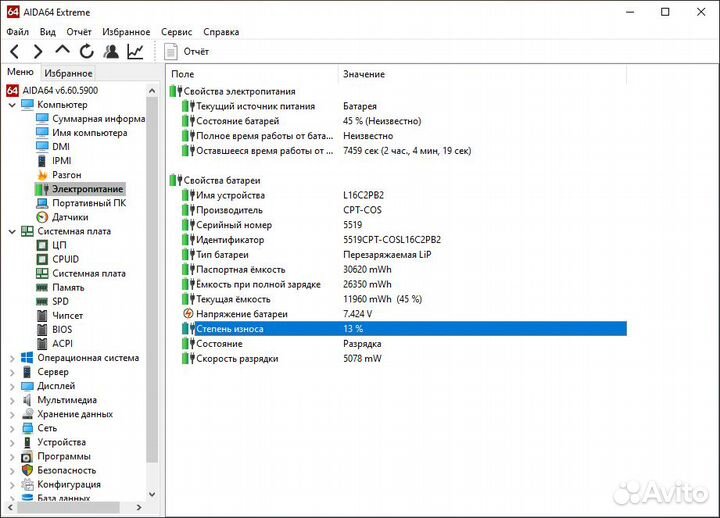Click the Windows logo Операционная система icon
This screenshot has height=518, width=720.
27,358
